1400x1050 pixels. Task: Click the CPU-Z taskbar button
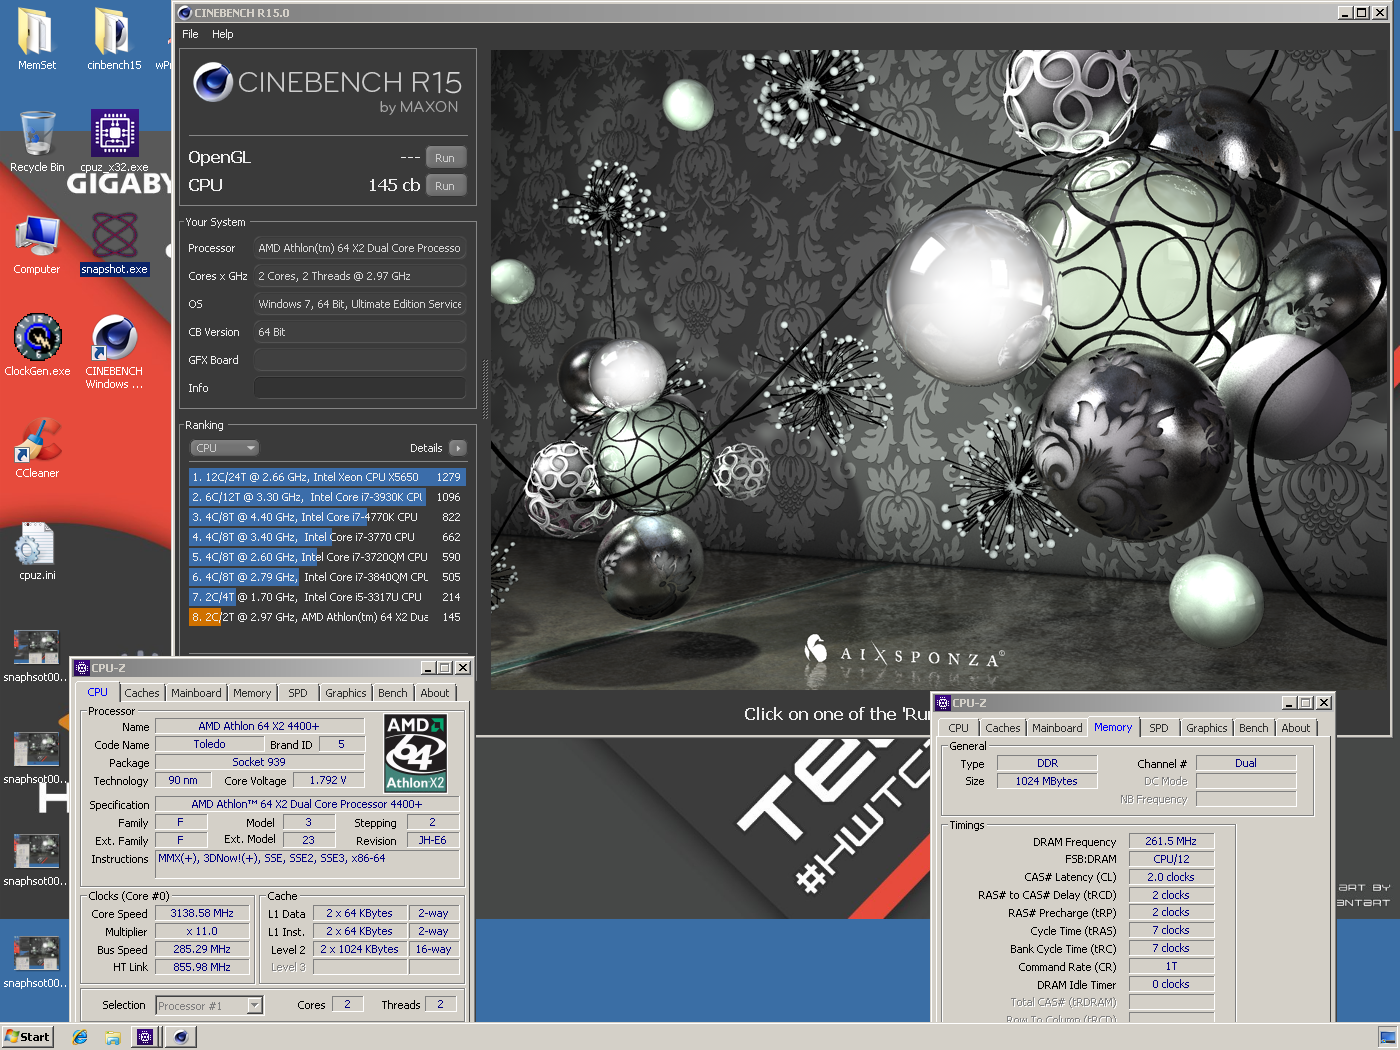(145, 1037)
